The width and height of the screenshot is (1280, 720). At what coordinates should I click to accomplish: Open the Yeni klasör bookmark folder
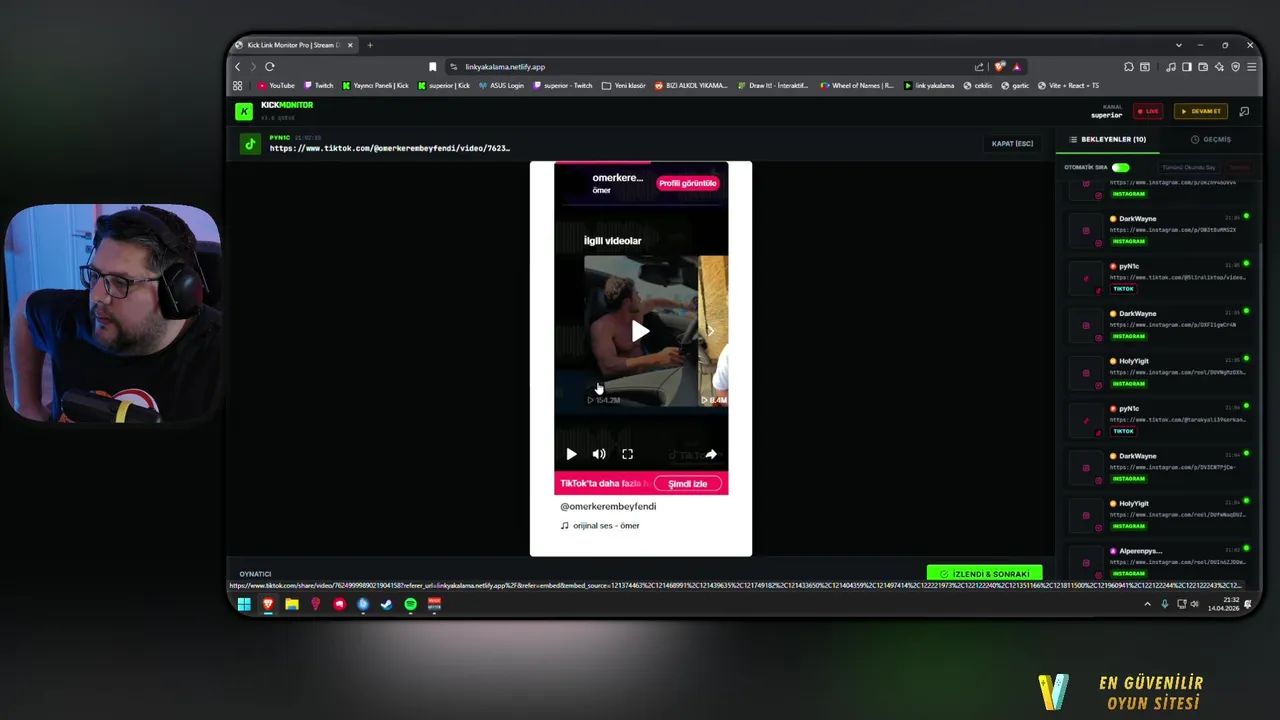[624, 86]
